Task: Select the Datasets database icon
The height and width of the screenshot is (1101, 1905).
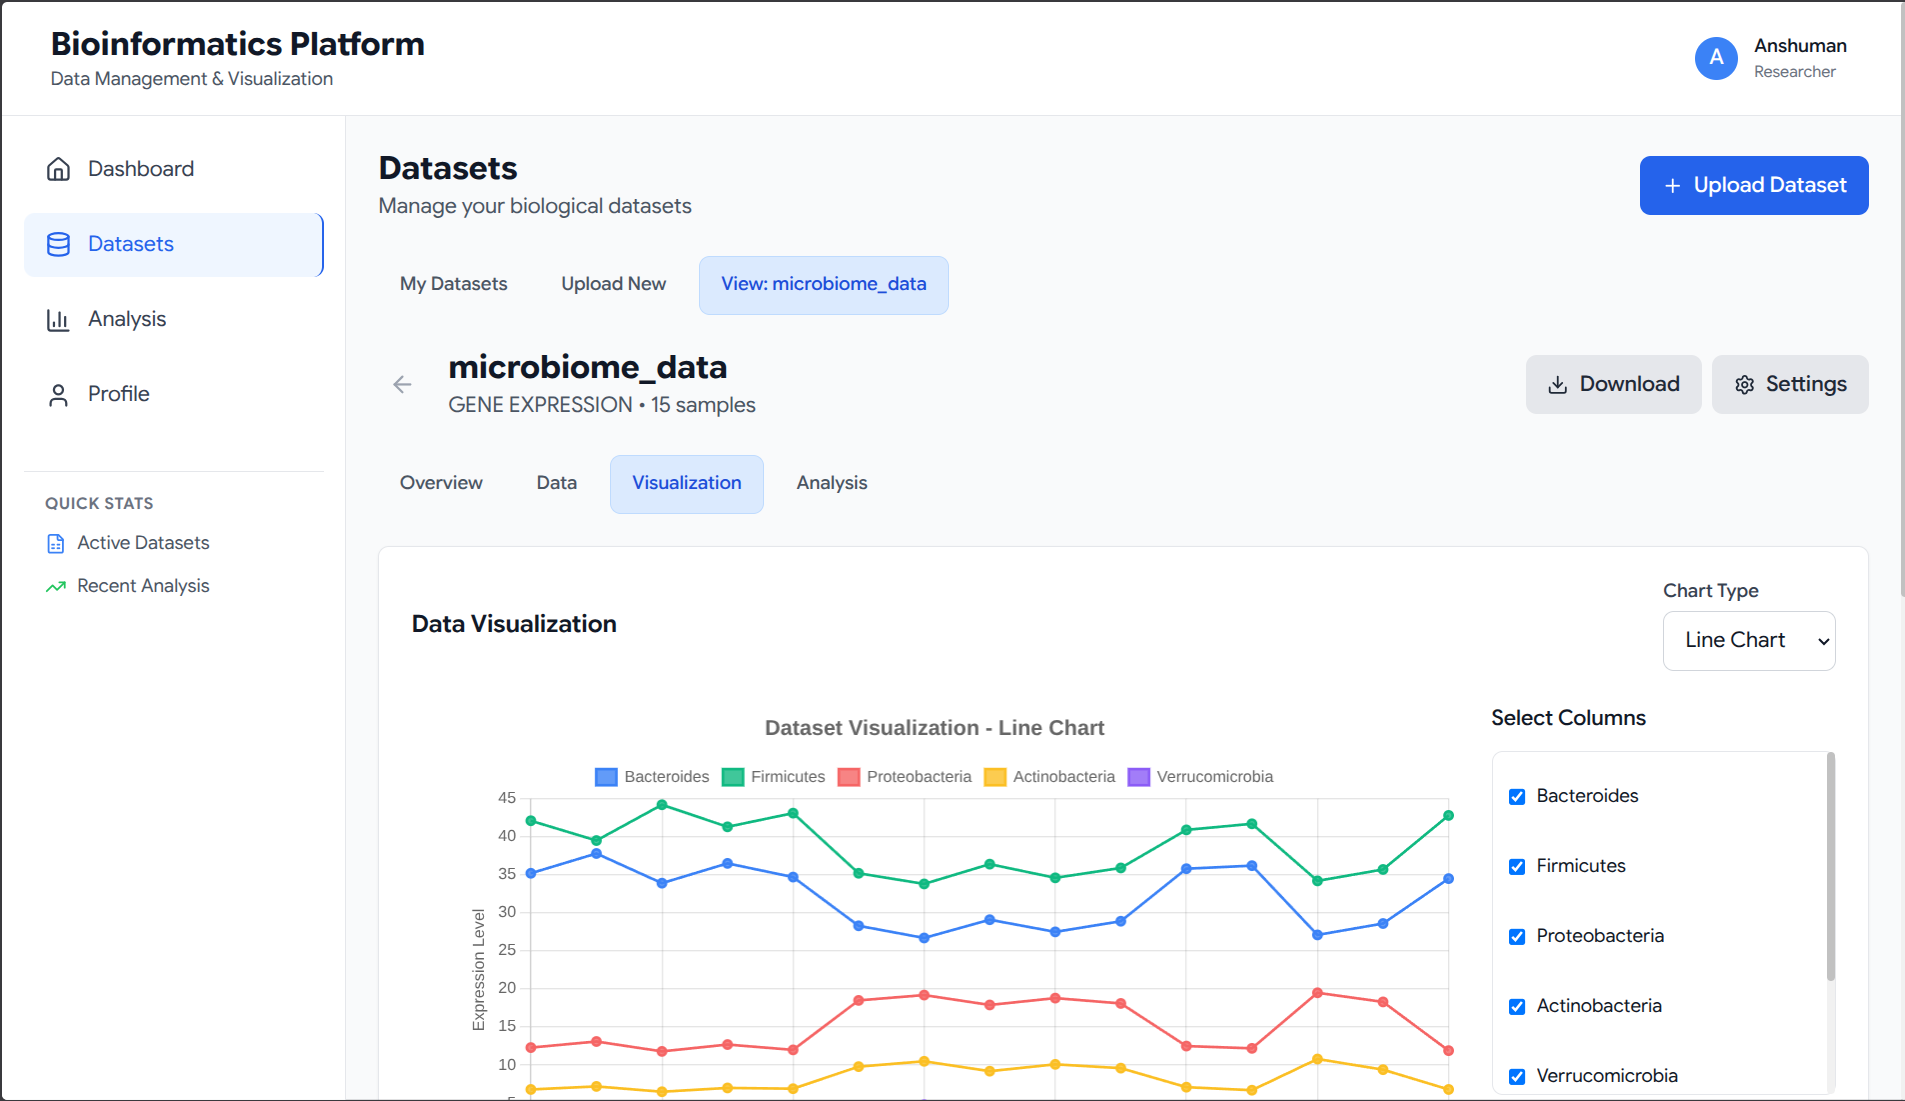Action: (59, 243)
